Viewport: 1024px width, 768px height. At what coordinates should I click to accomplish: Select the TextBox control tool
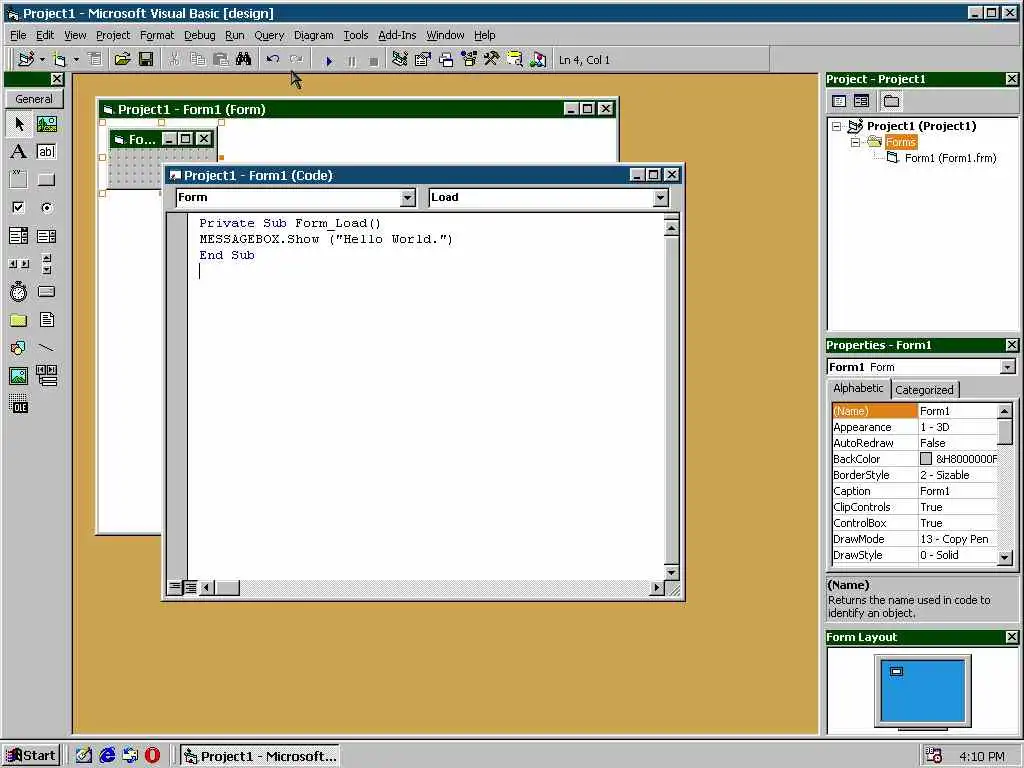pos(46,152)
